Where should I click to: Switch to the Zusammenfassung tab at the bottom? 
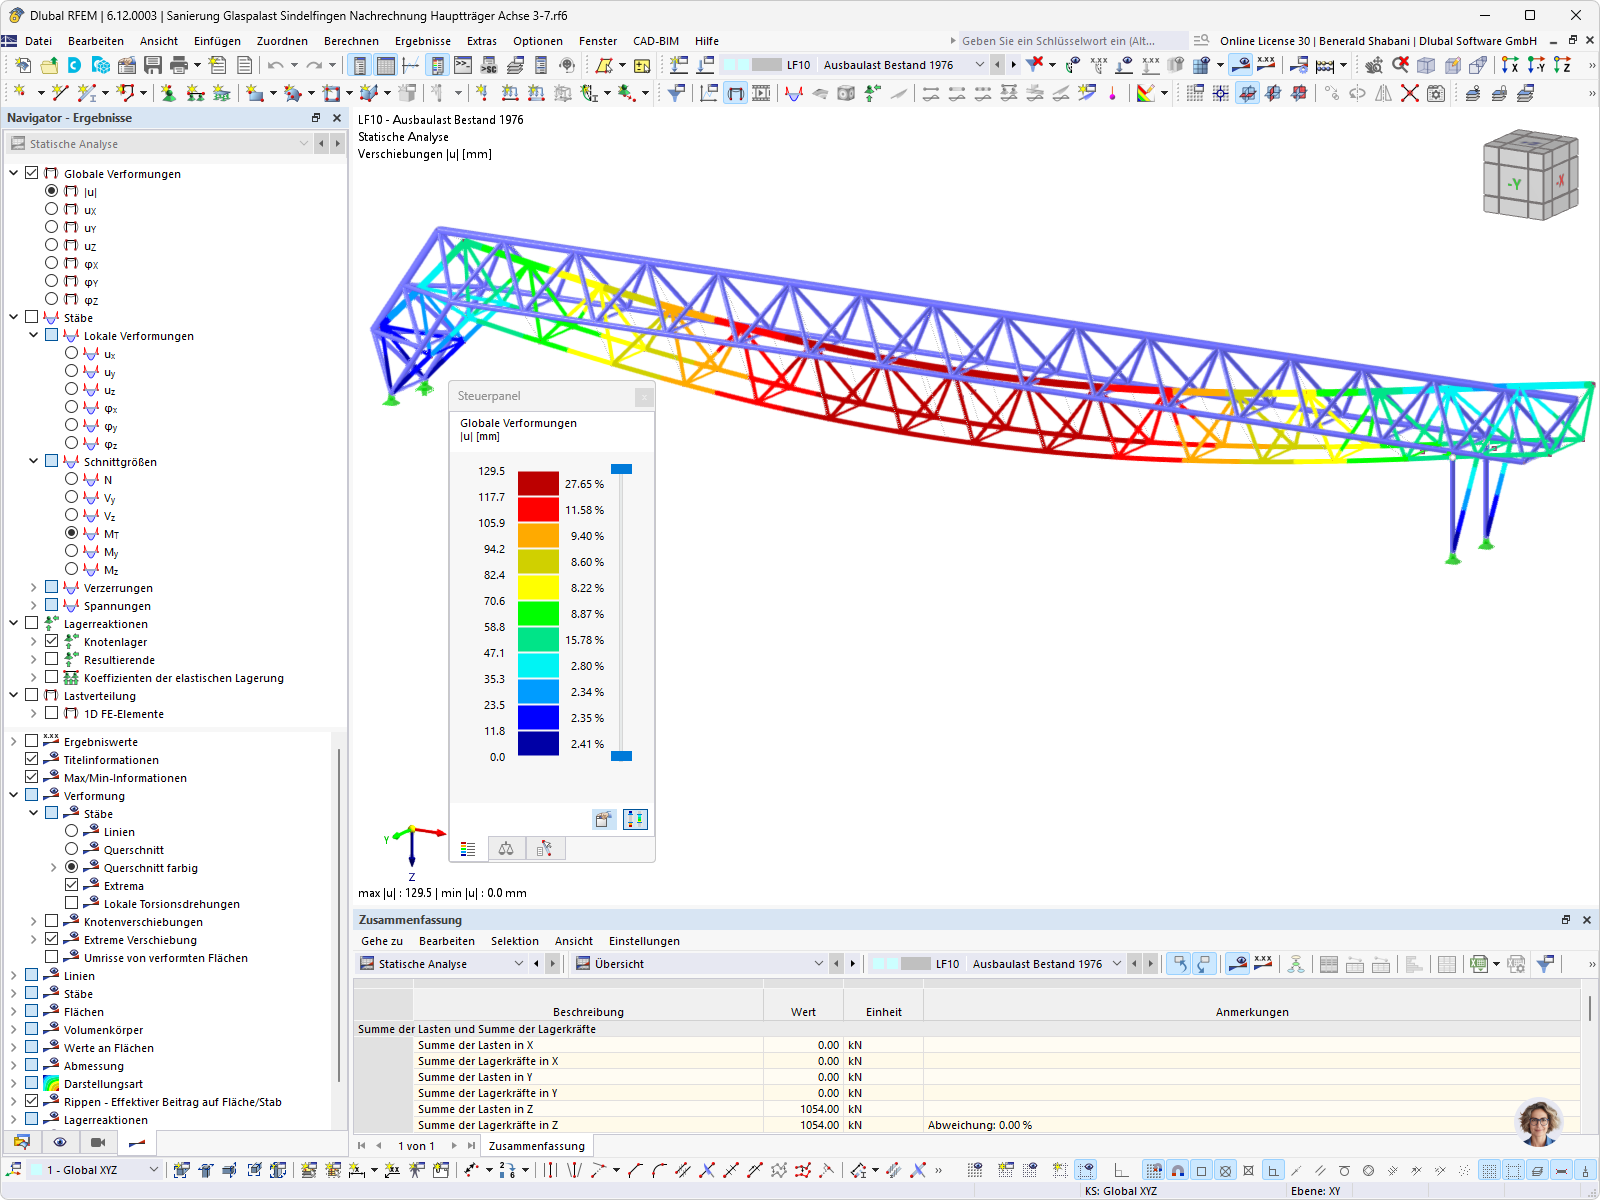coord(536,1145)
